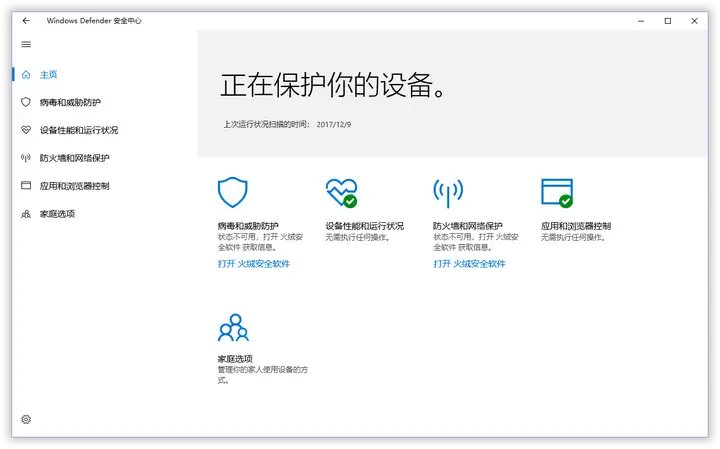The width and height of the screenshot is (720, 449).
Task: Click the large shield virus protection icon
Action: (232, 192)
